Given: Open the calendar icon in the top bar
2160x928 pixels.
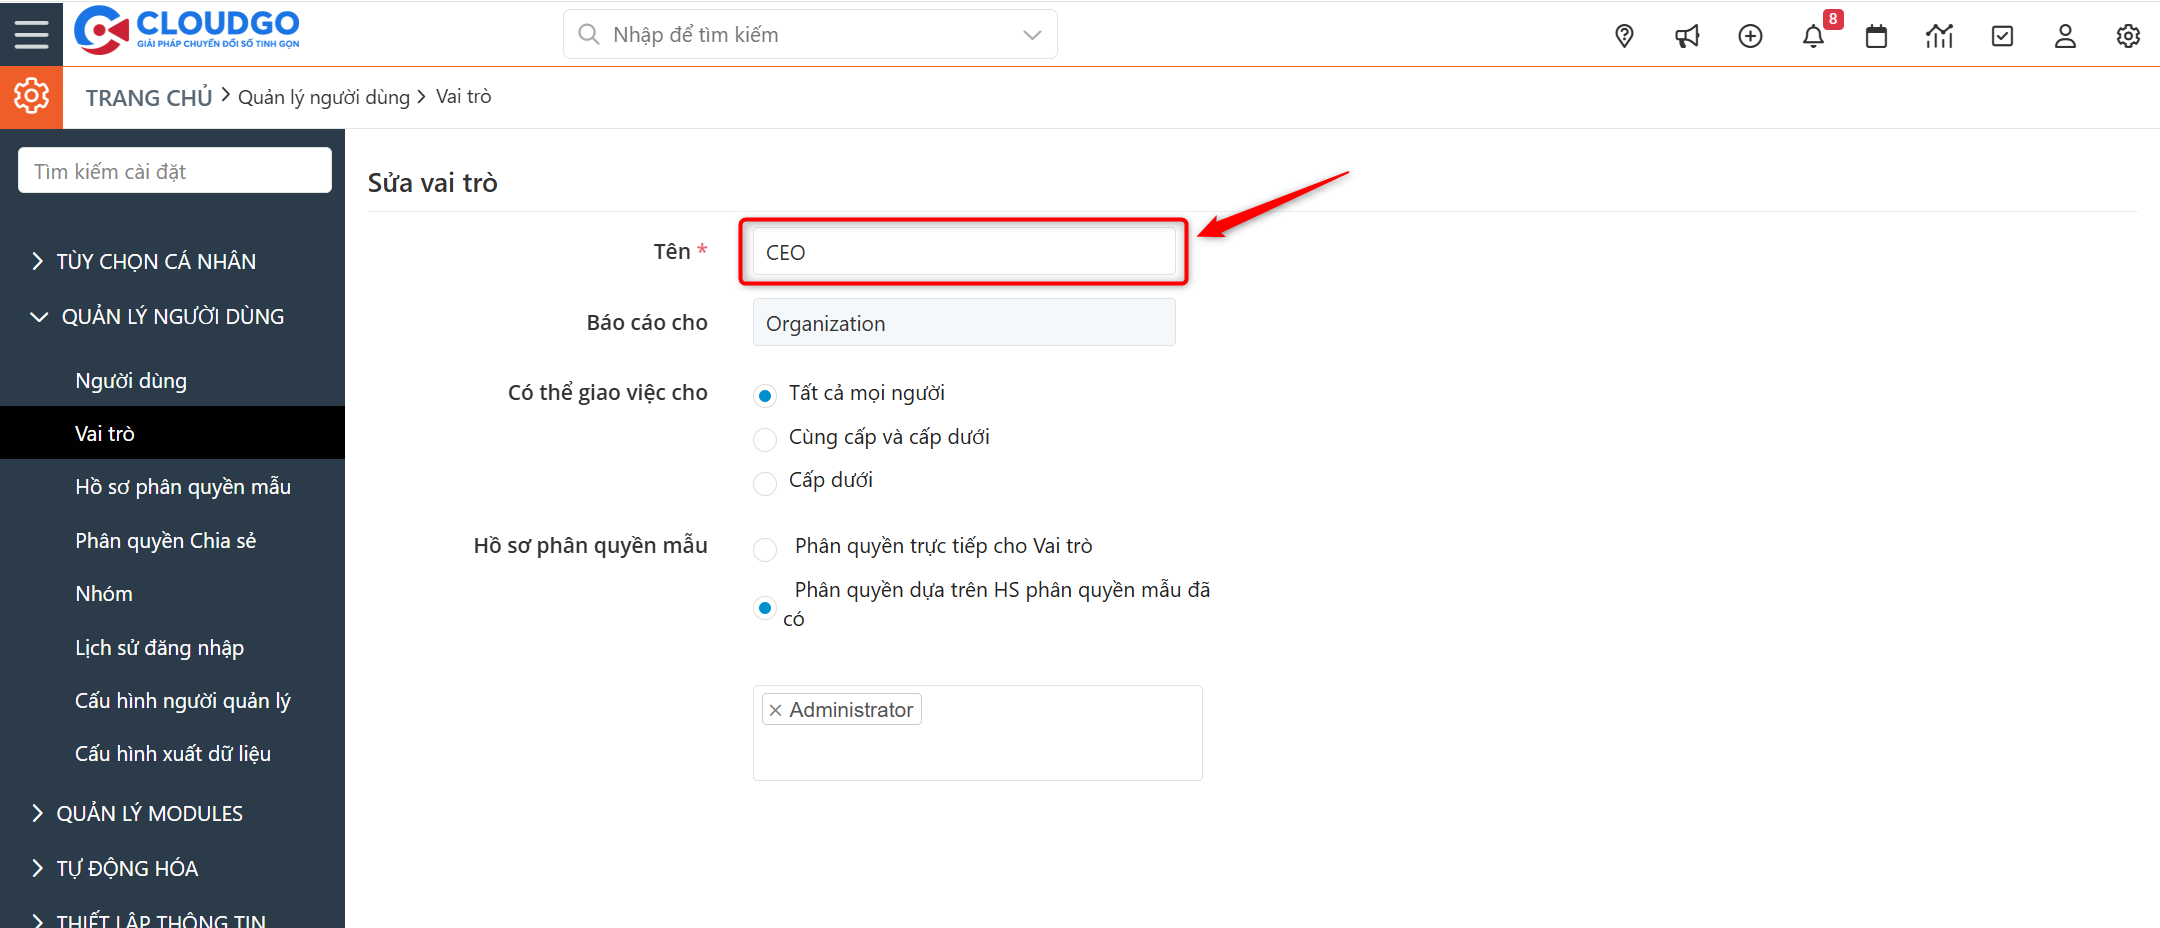Looking at the screenshot, I should [x=1876, y=34].
